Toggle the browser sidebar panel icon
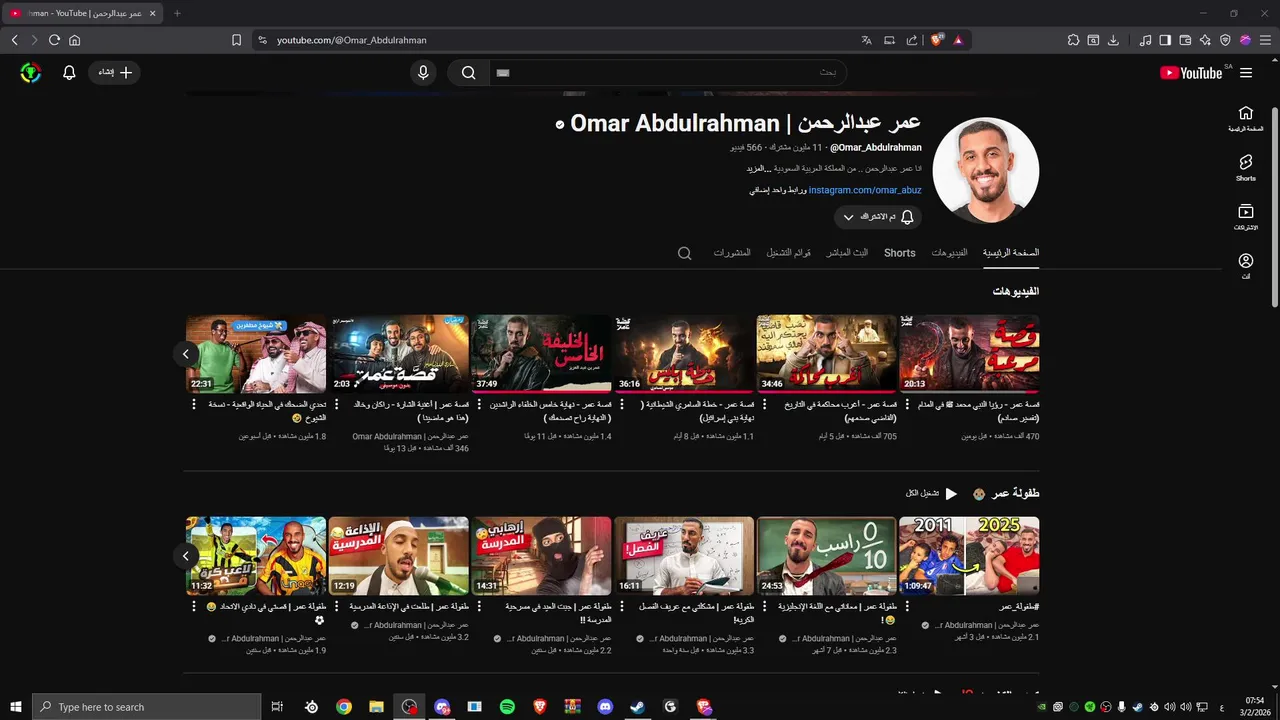 click(1165, 40)
